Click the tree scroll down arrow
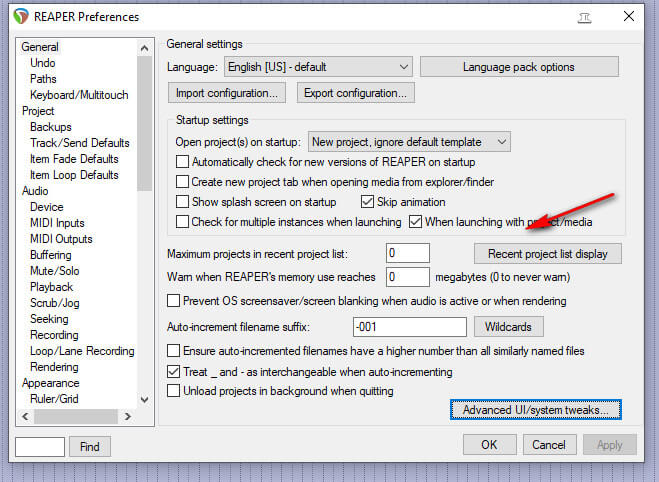This screenshot has height=482, width=659. [145, 399]
